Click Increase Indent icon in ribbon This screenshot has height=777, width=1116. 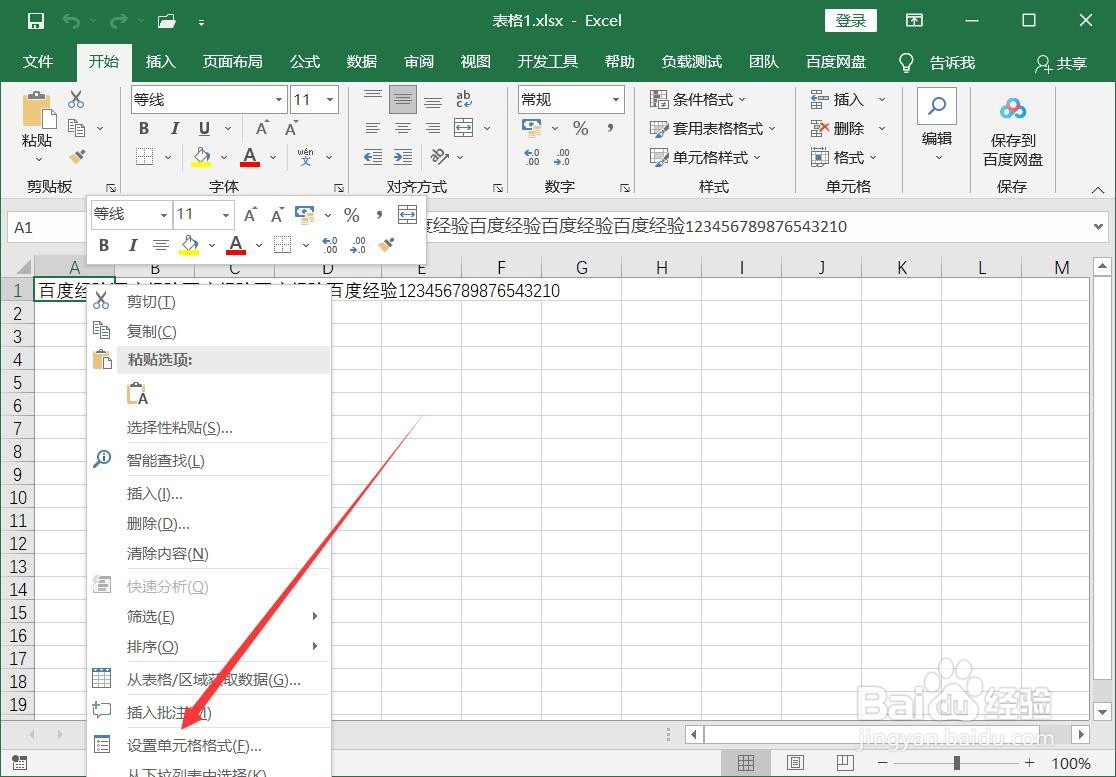[x=403, y=157]
